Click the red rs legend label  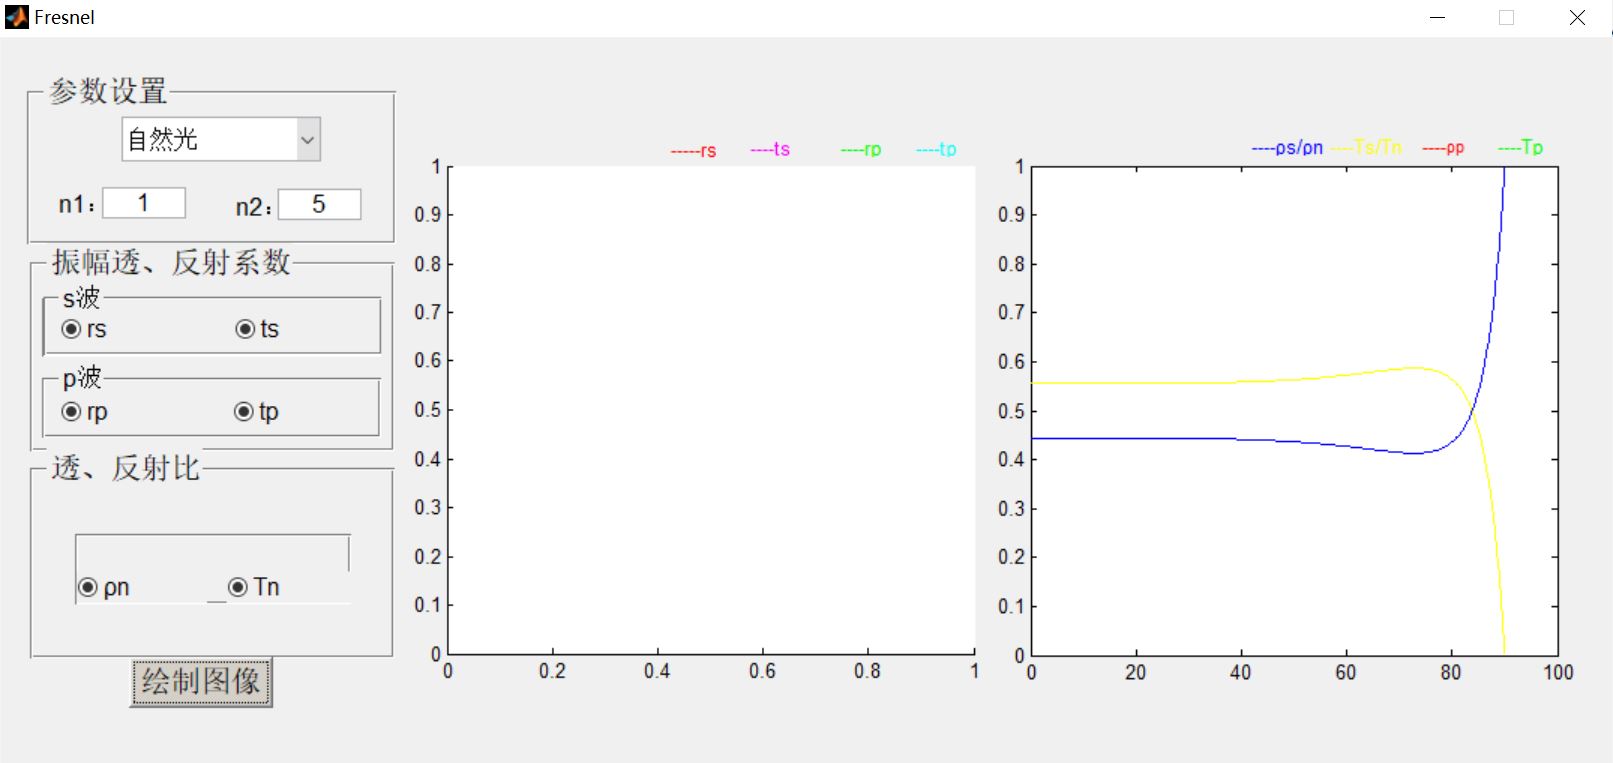click(693, 150)
